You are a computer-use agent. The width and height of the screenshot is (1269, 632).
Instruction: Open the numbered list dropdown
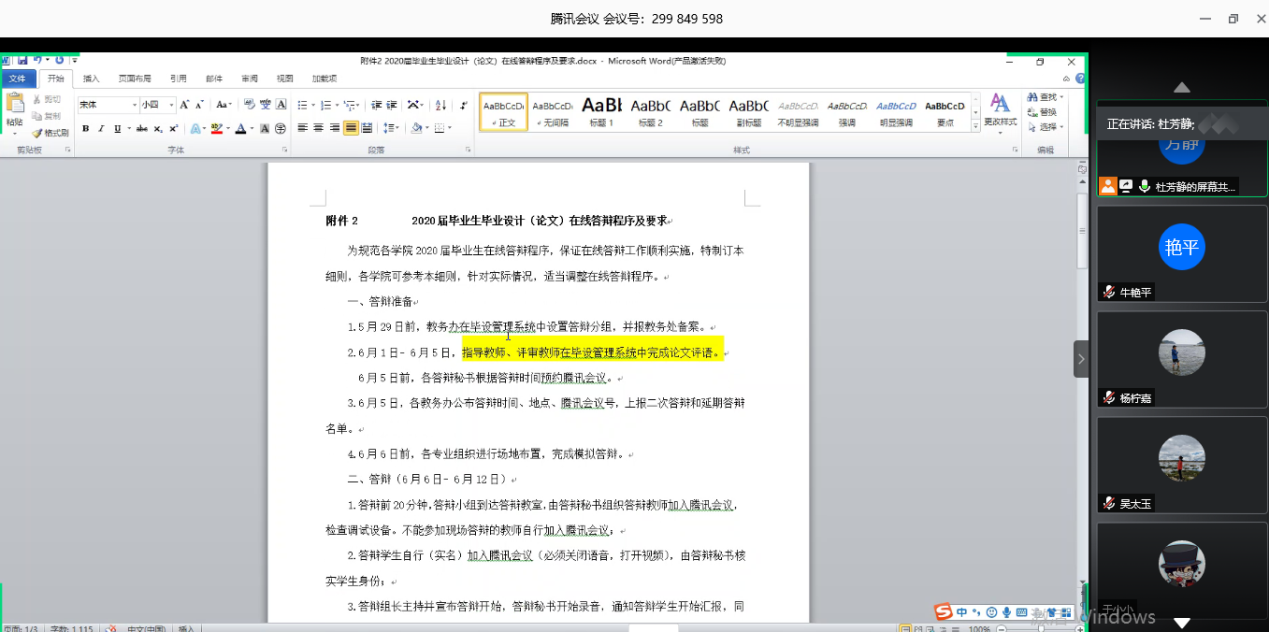click(x=337, y=105)
